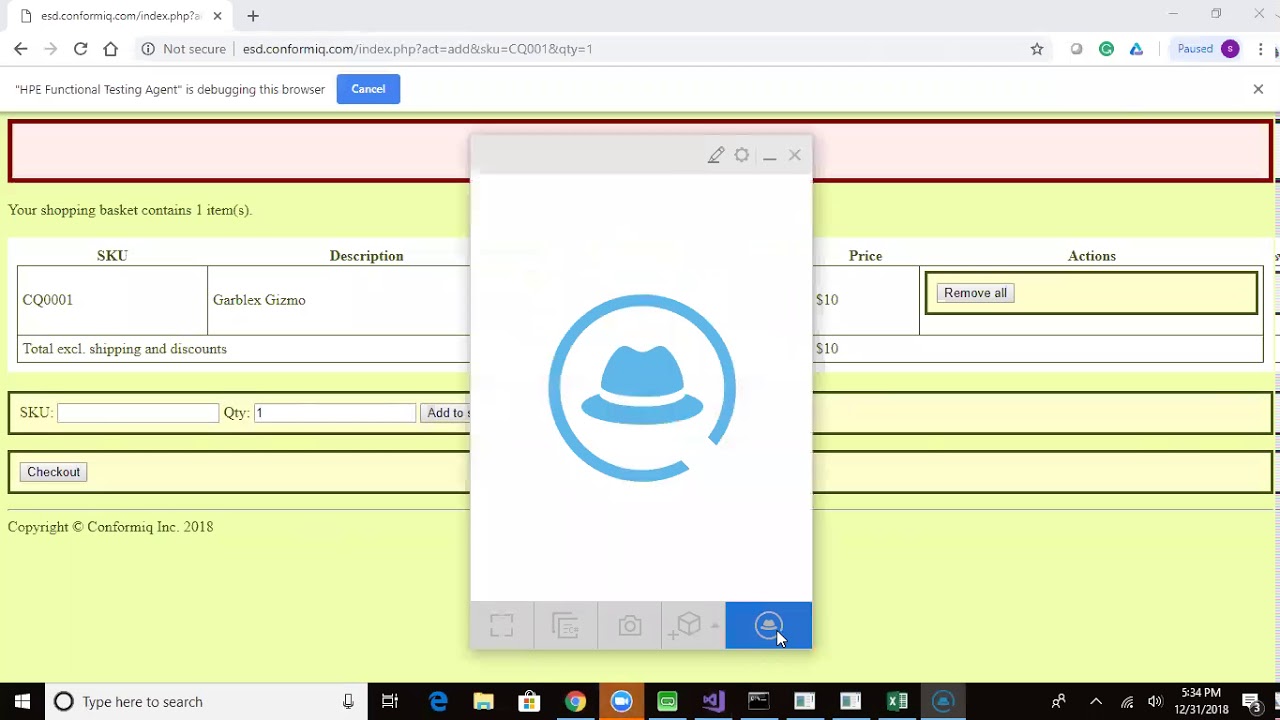Viewport: 1280px width, 720px height.
Task: Open Excel from the taskbar
Action: click(x=897, y=701)
